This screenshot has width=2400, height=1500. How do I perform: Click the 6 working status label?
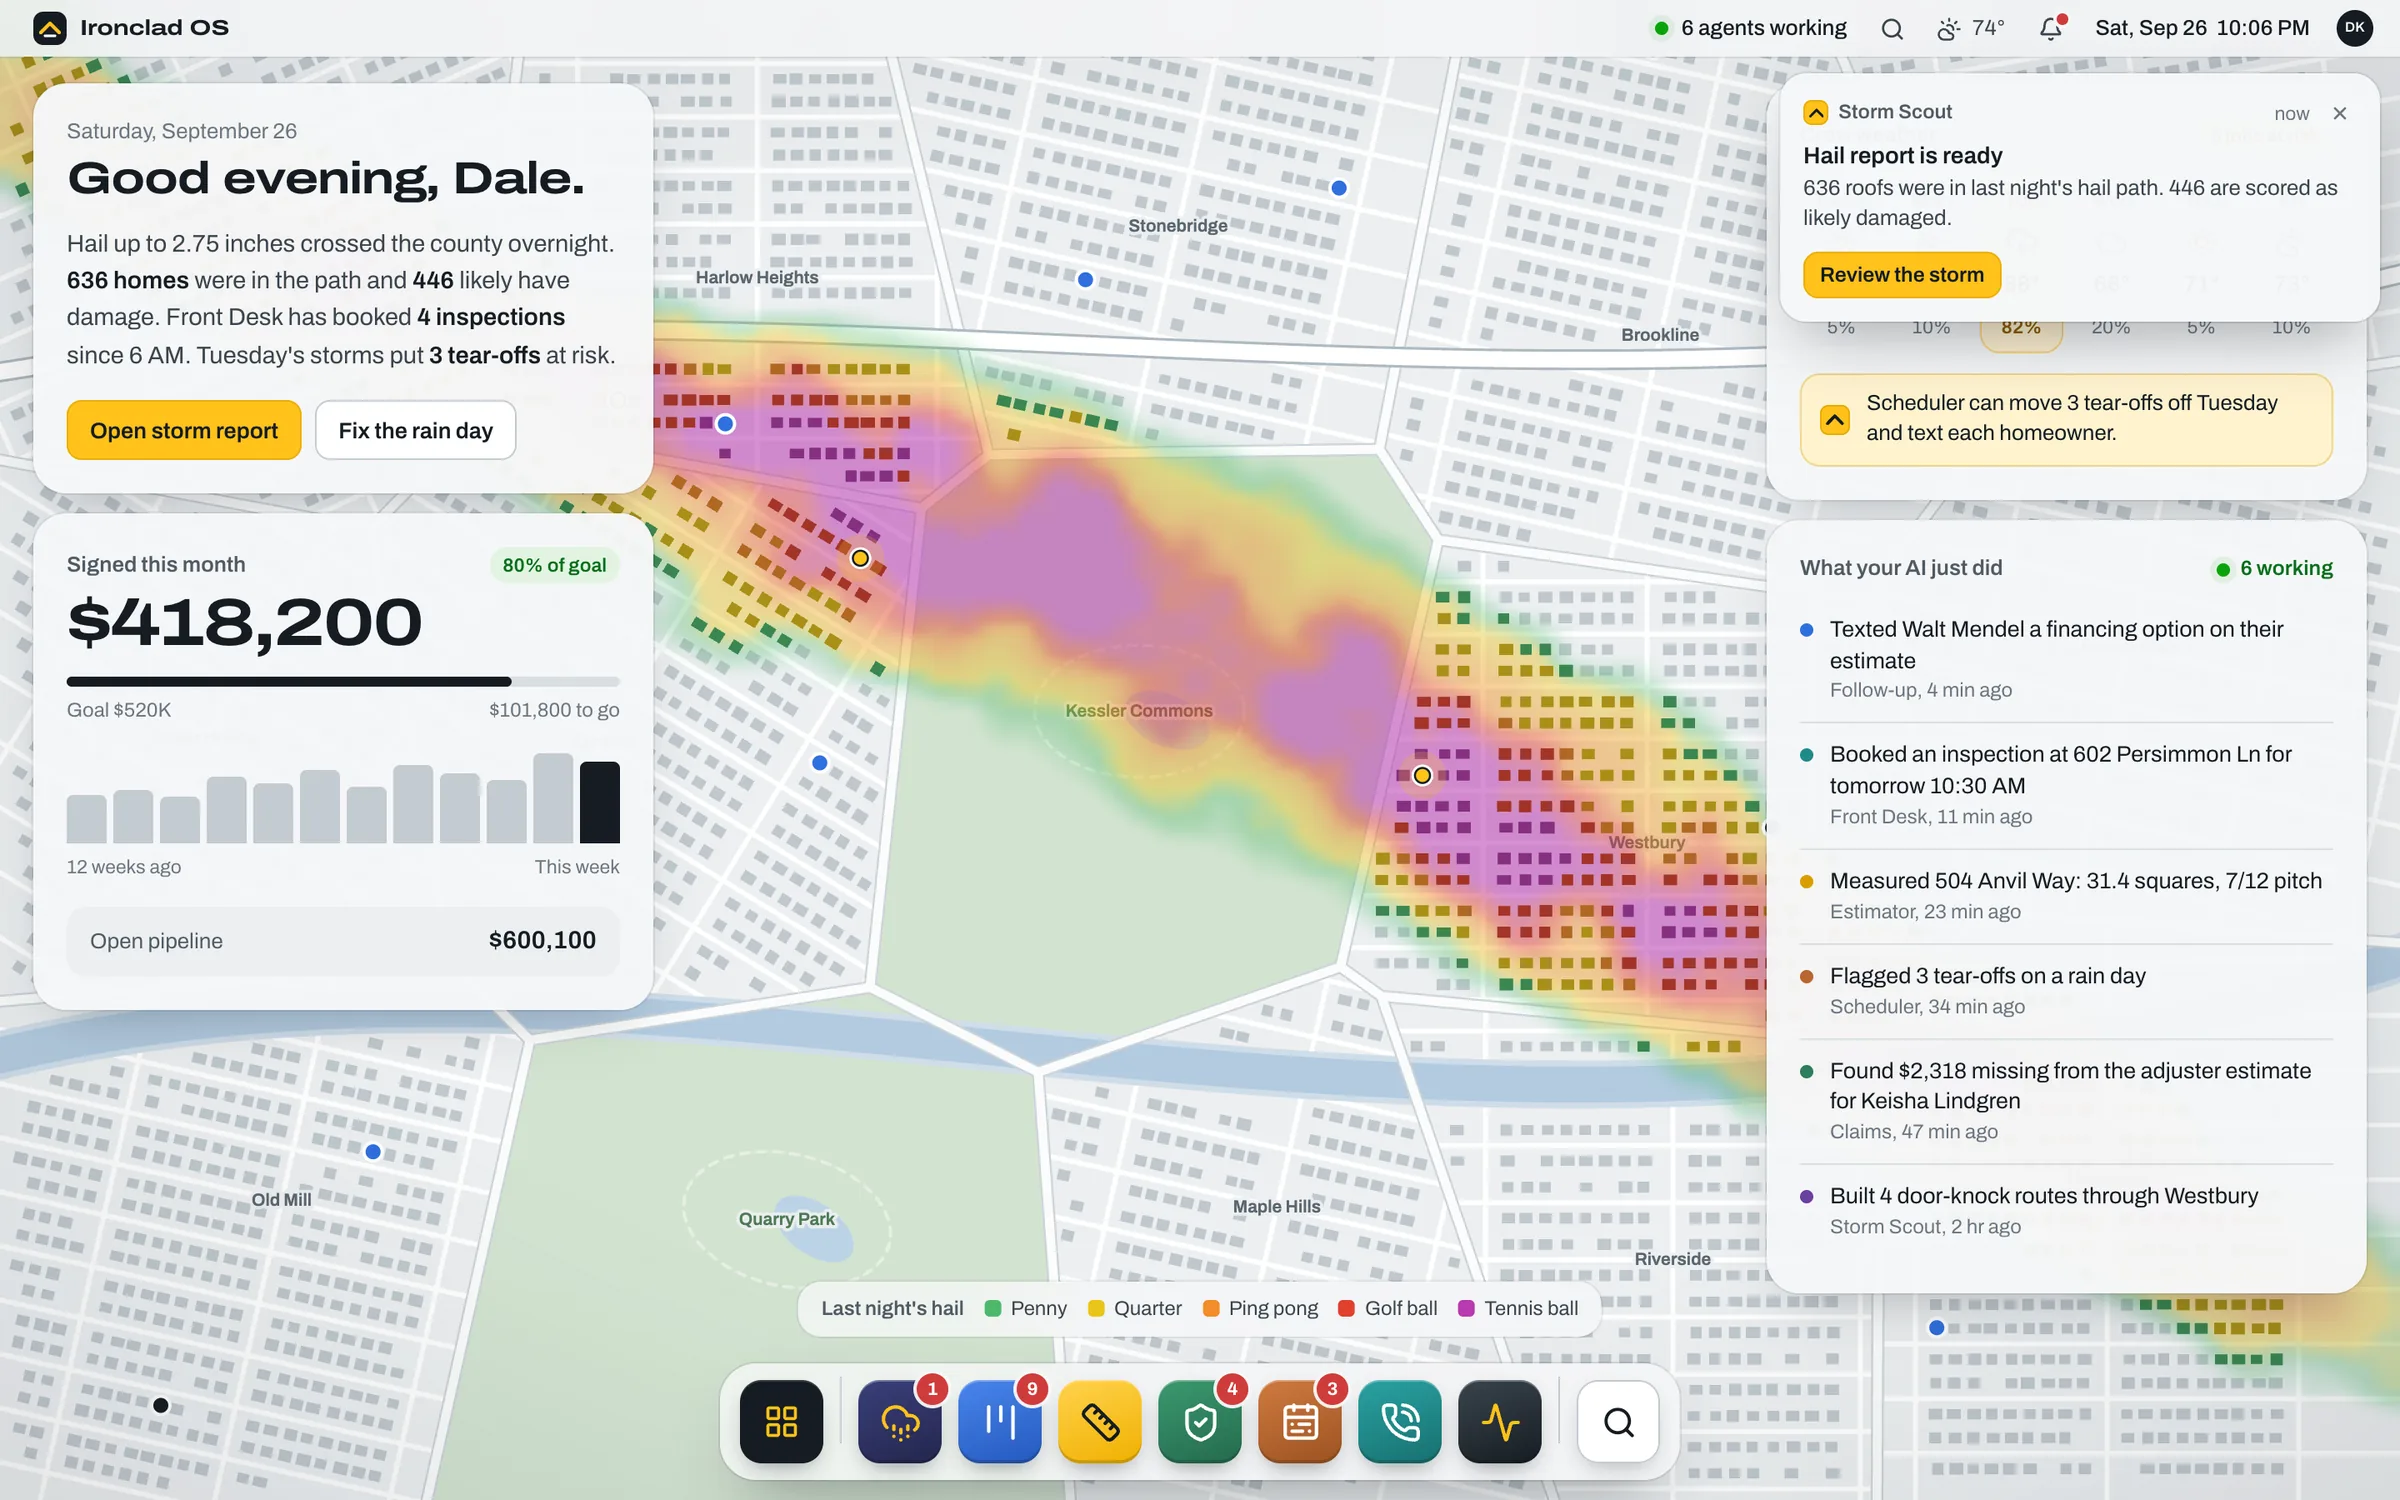coord(2274,568)
